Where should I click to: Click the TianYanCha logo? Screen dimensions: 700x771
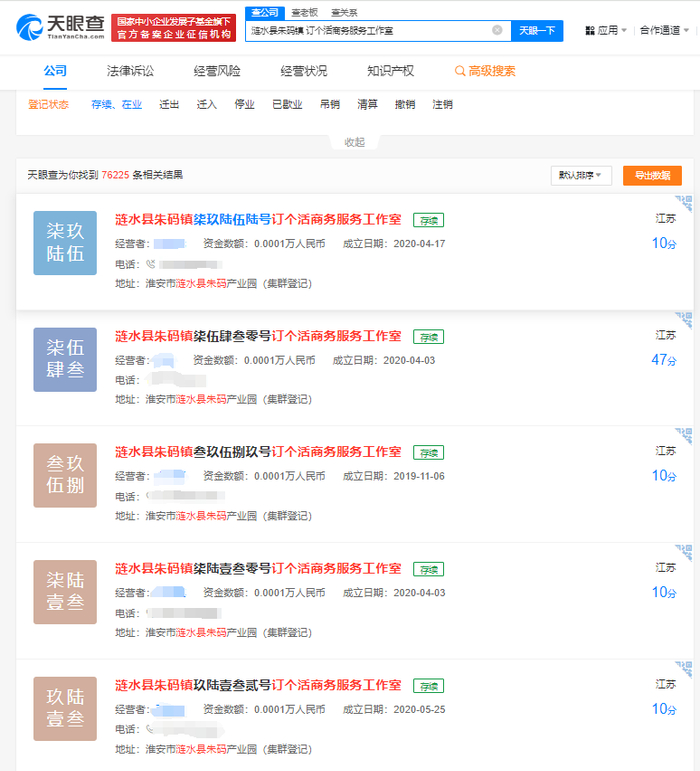[60, 27]
